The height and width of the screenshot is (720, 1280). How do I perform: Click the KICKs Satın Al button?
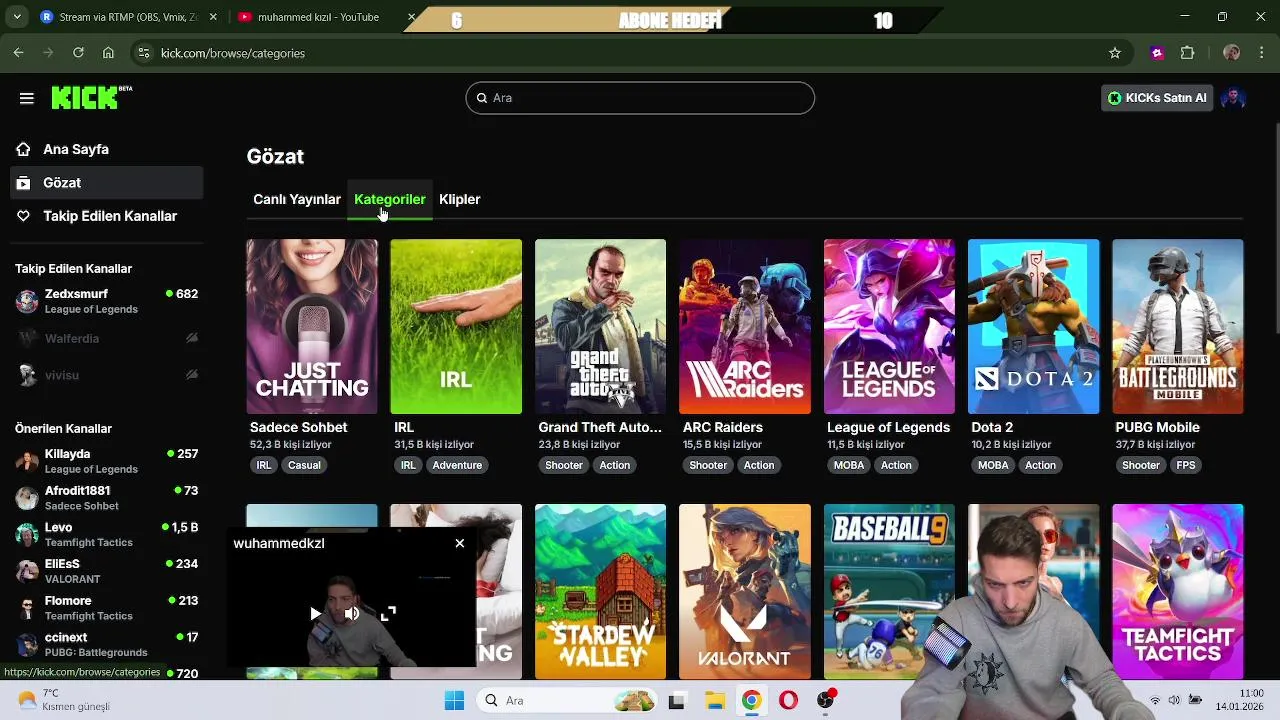tap(1157, 98)
